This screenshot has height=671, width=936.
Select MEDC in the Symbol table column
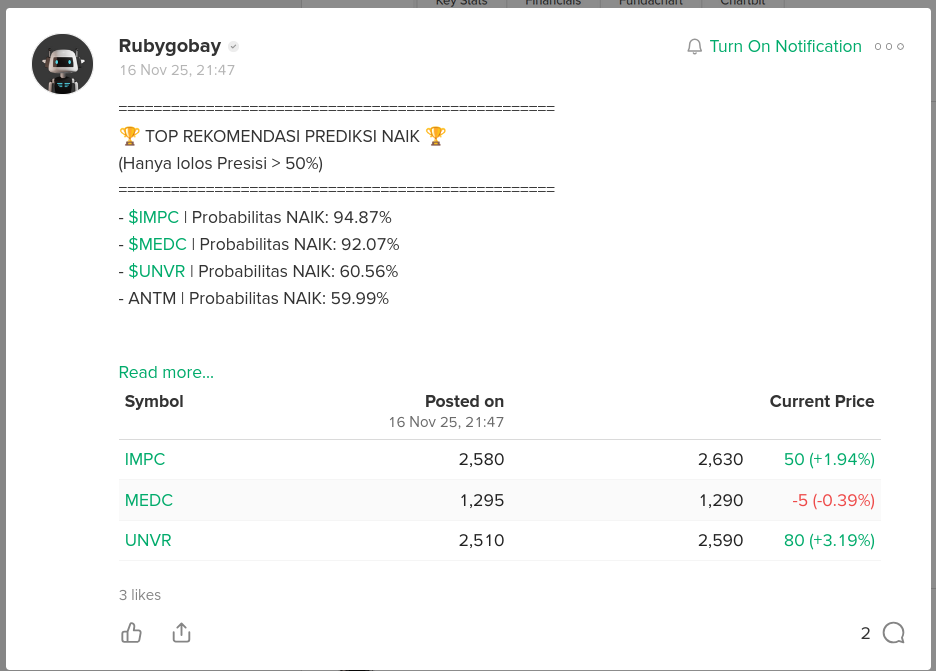tap(149, 500)
